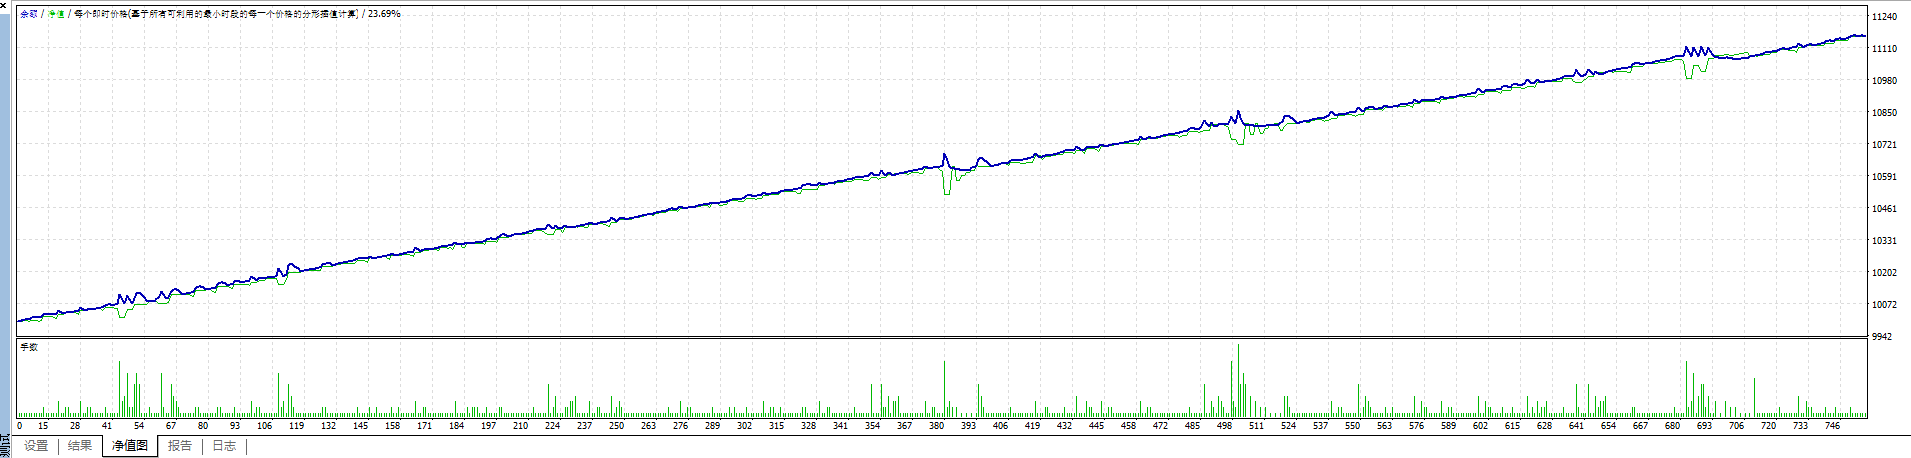Click the 23.69% value in chart header
This screenshot has width=1911, height=458.
pyautogui.click(x=384, y=14)
